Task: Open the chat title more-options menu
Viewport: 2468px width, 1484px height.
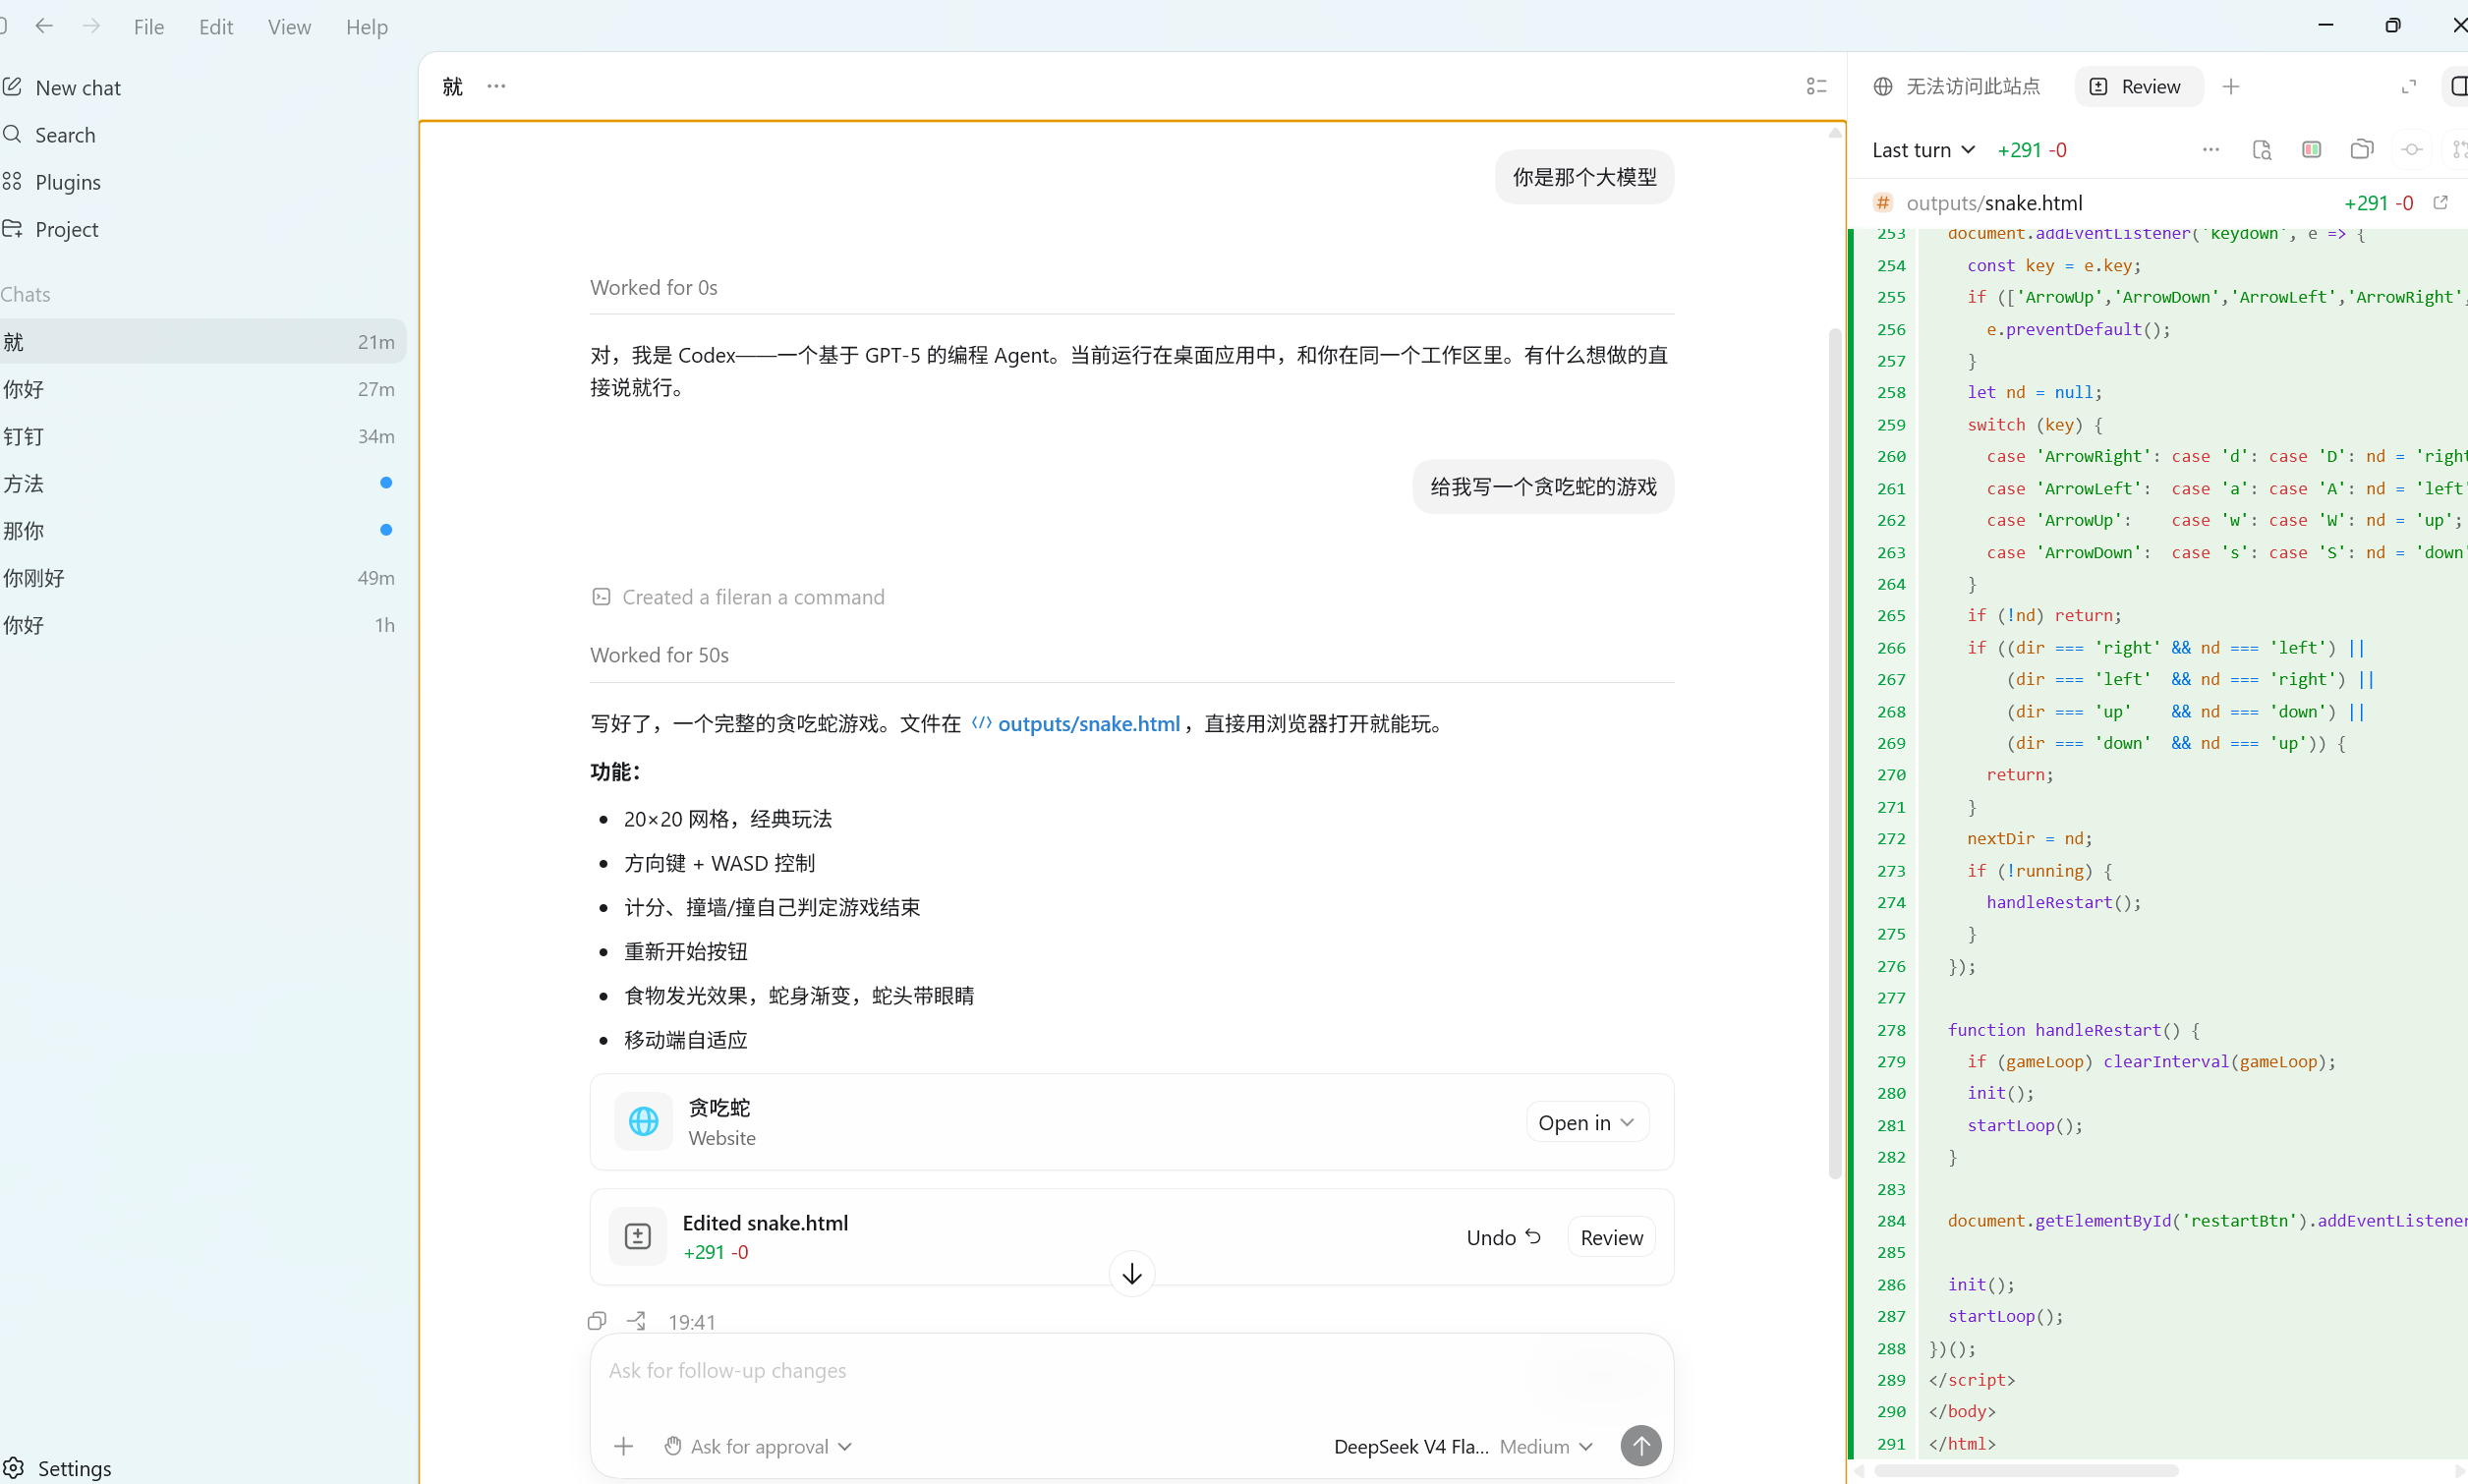Action: (x=496, y=86)
